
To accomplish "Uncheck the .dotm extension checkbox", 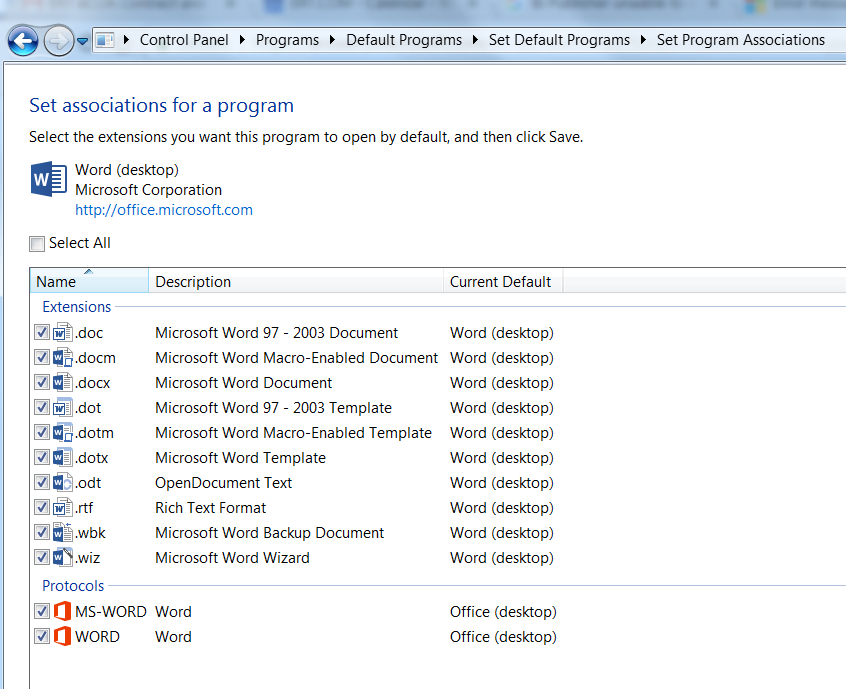I will [x=42, y=432].
